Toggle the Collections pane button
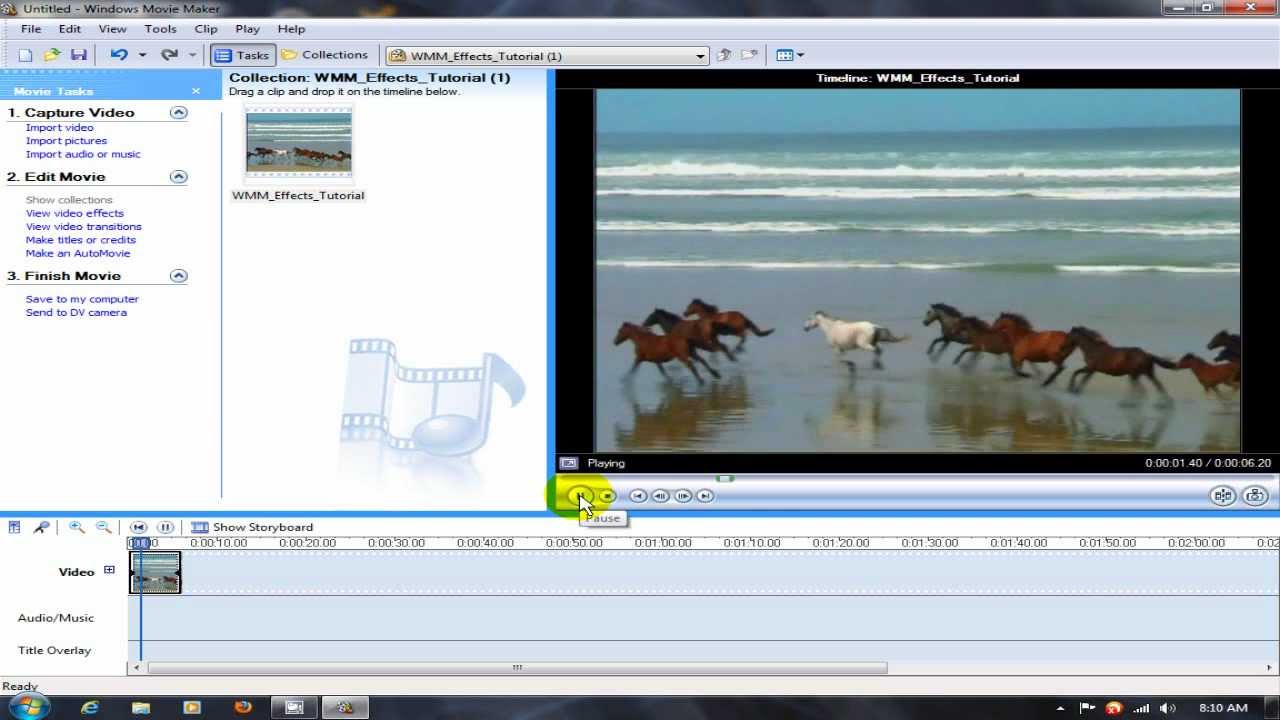This screenshot has height=720, width=1280. (x=325, y=55)
